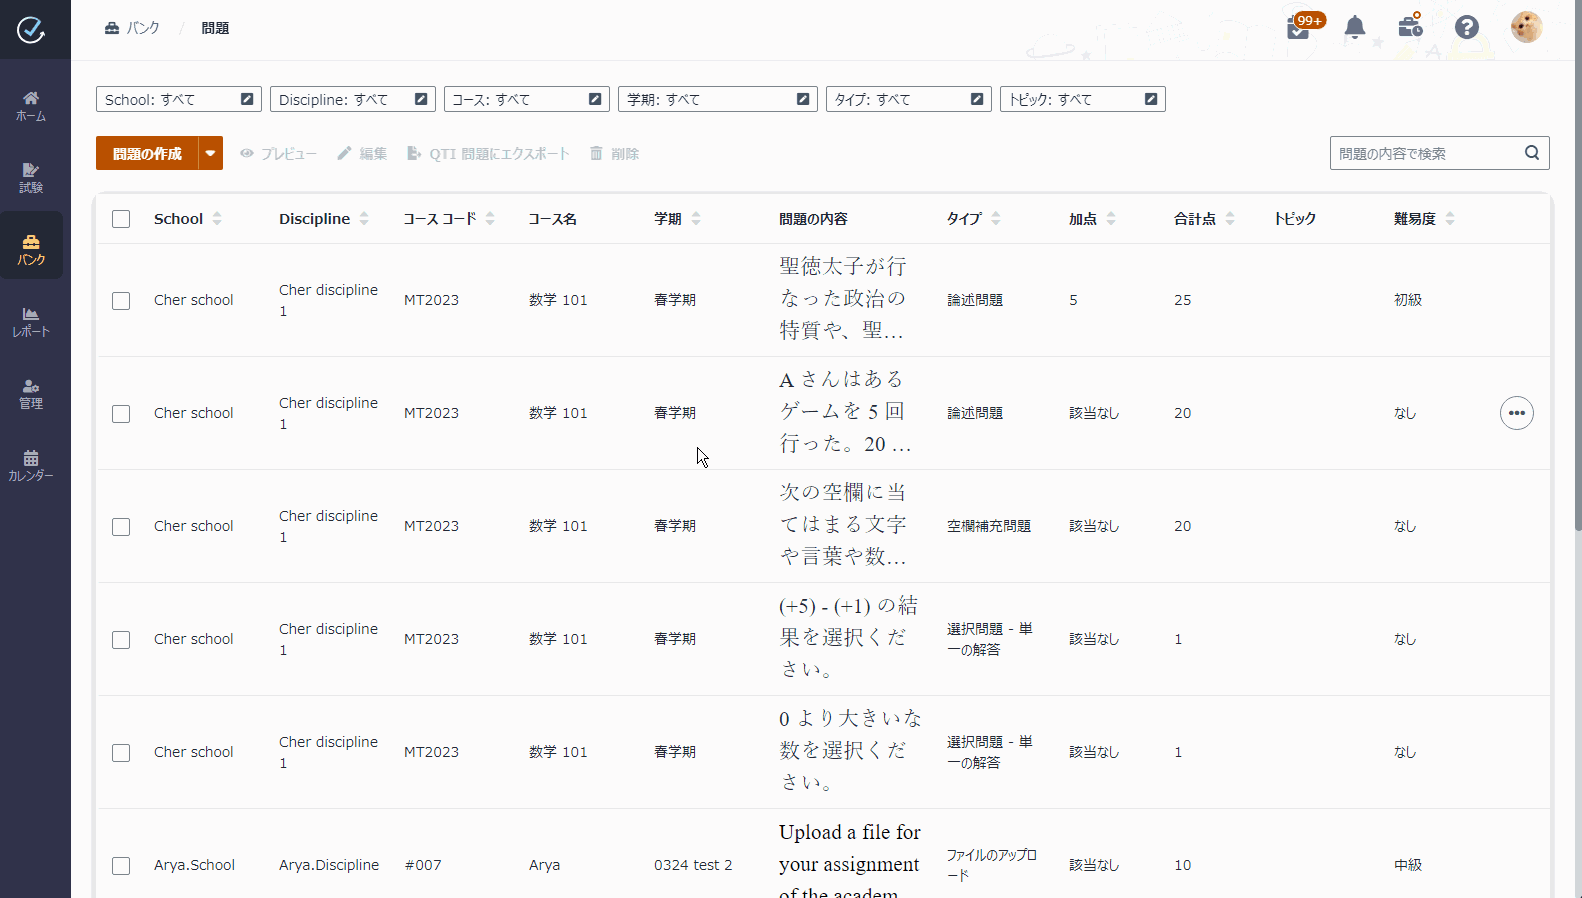Open the notifications bell icon
This screenshot has height=898, width=1582.
pos(1354,27)
